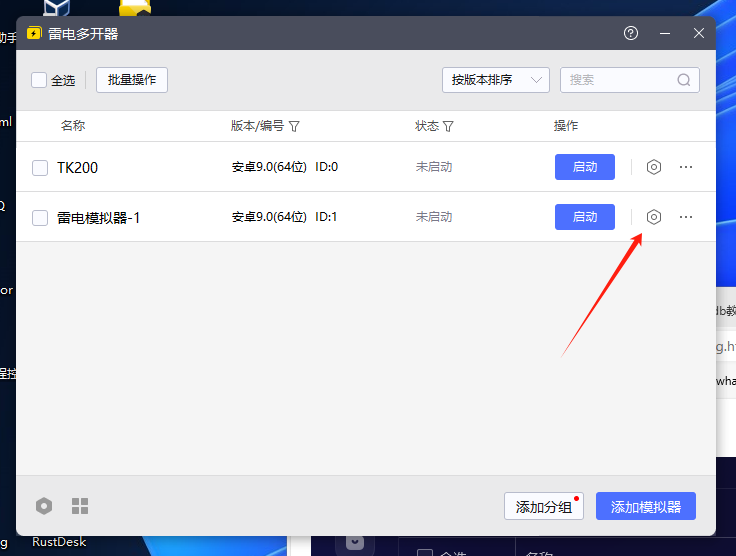Click the 版本/编号 filter funnel icon
The image size is (736, 556).
click(x=295, y=127)
